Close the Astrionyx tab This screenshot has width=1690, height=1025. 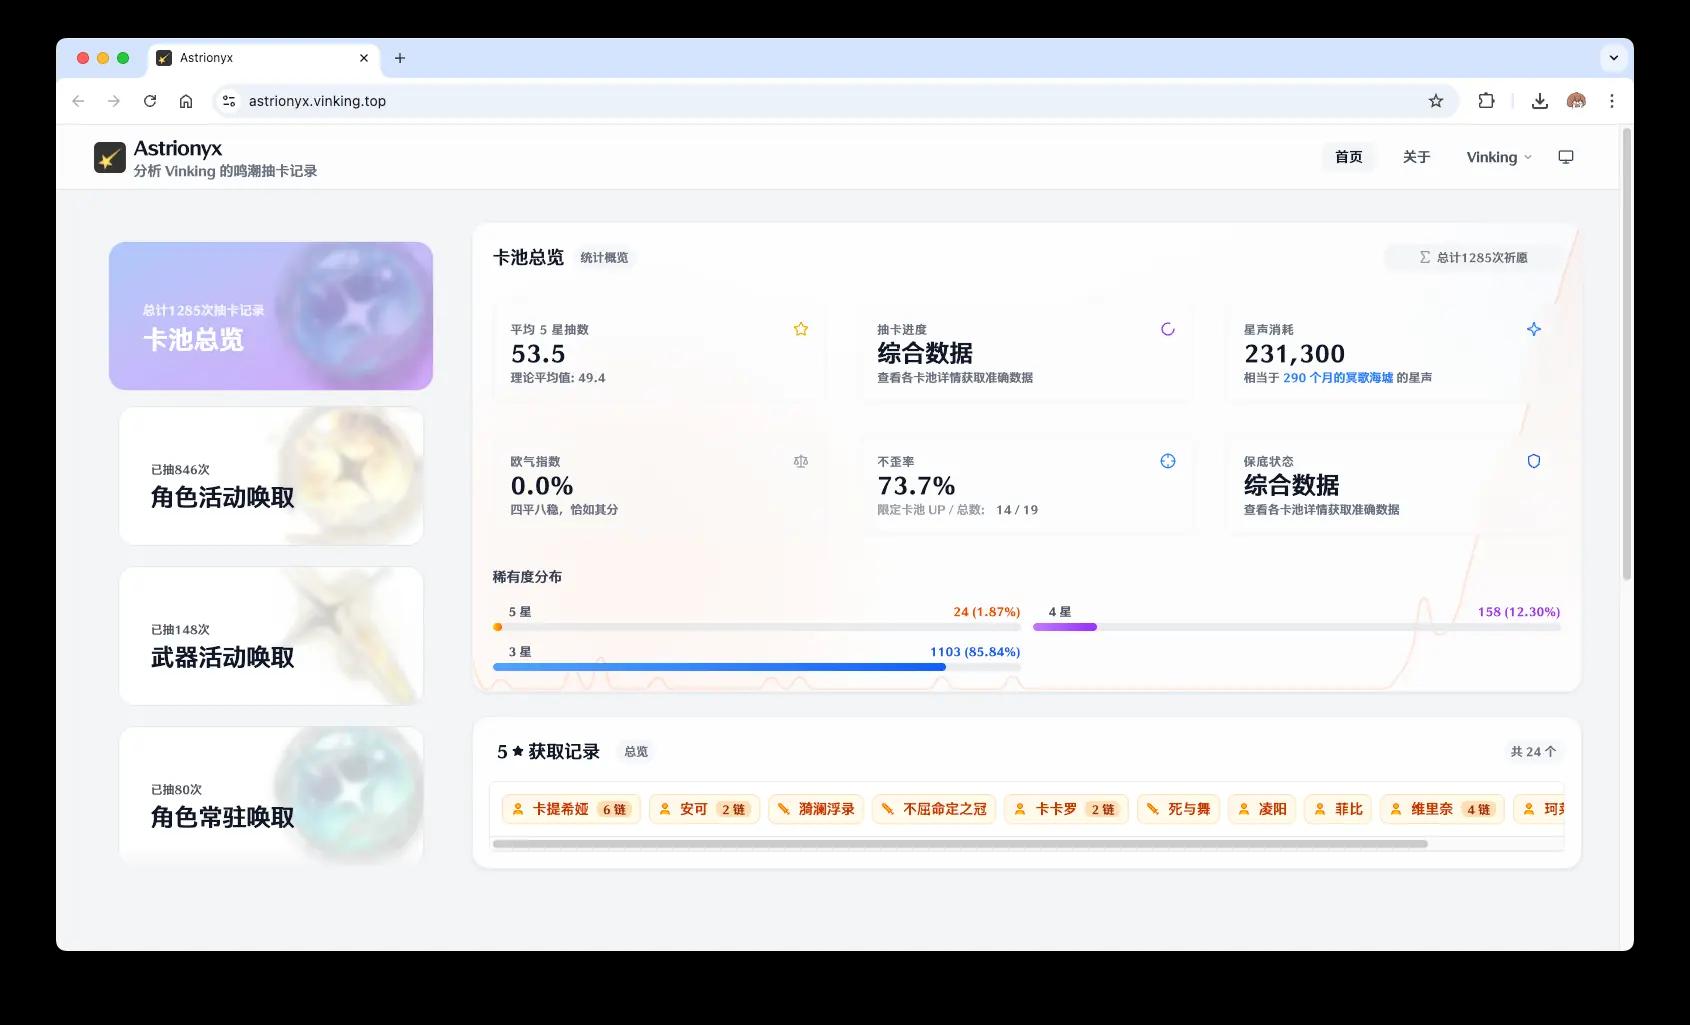coord(364,58)
